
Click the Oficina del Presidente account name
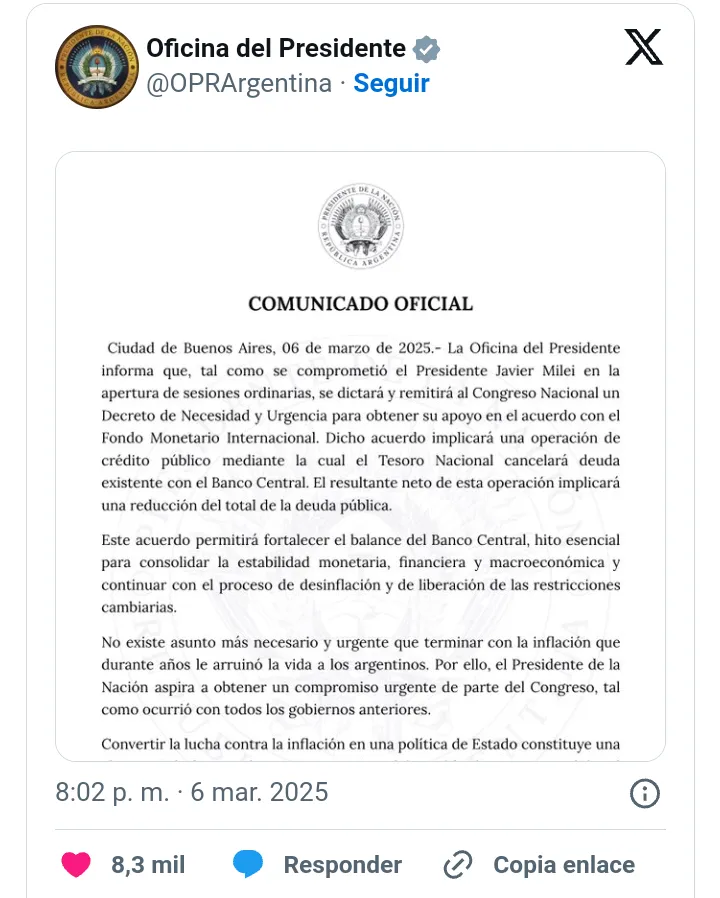pyautogui.click(x=276, y=48)
